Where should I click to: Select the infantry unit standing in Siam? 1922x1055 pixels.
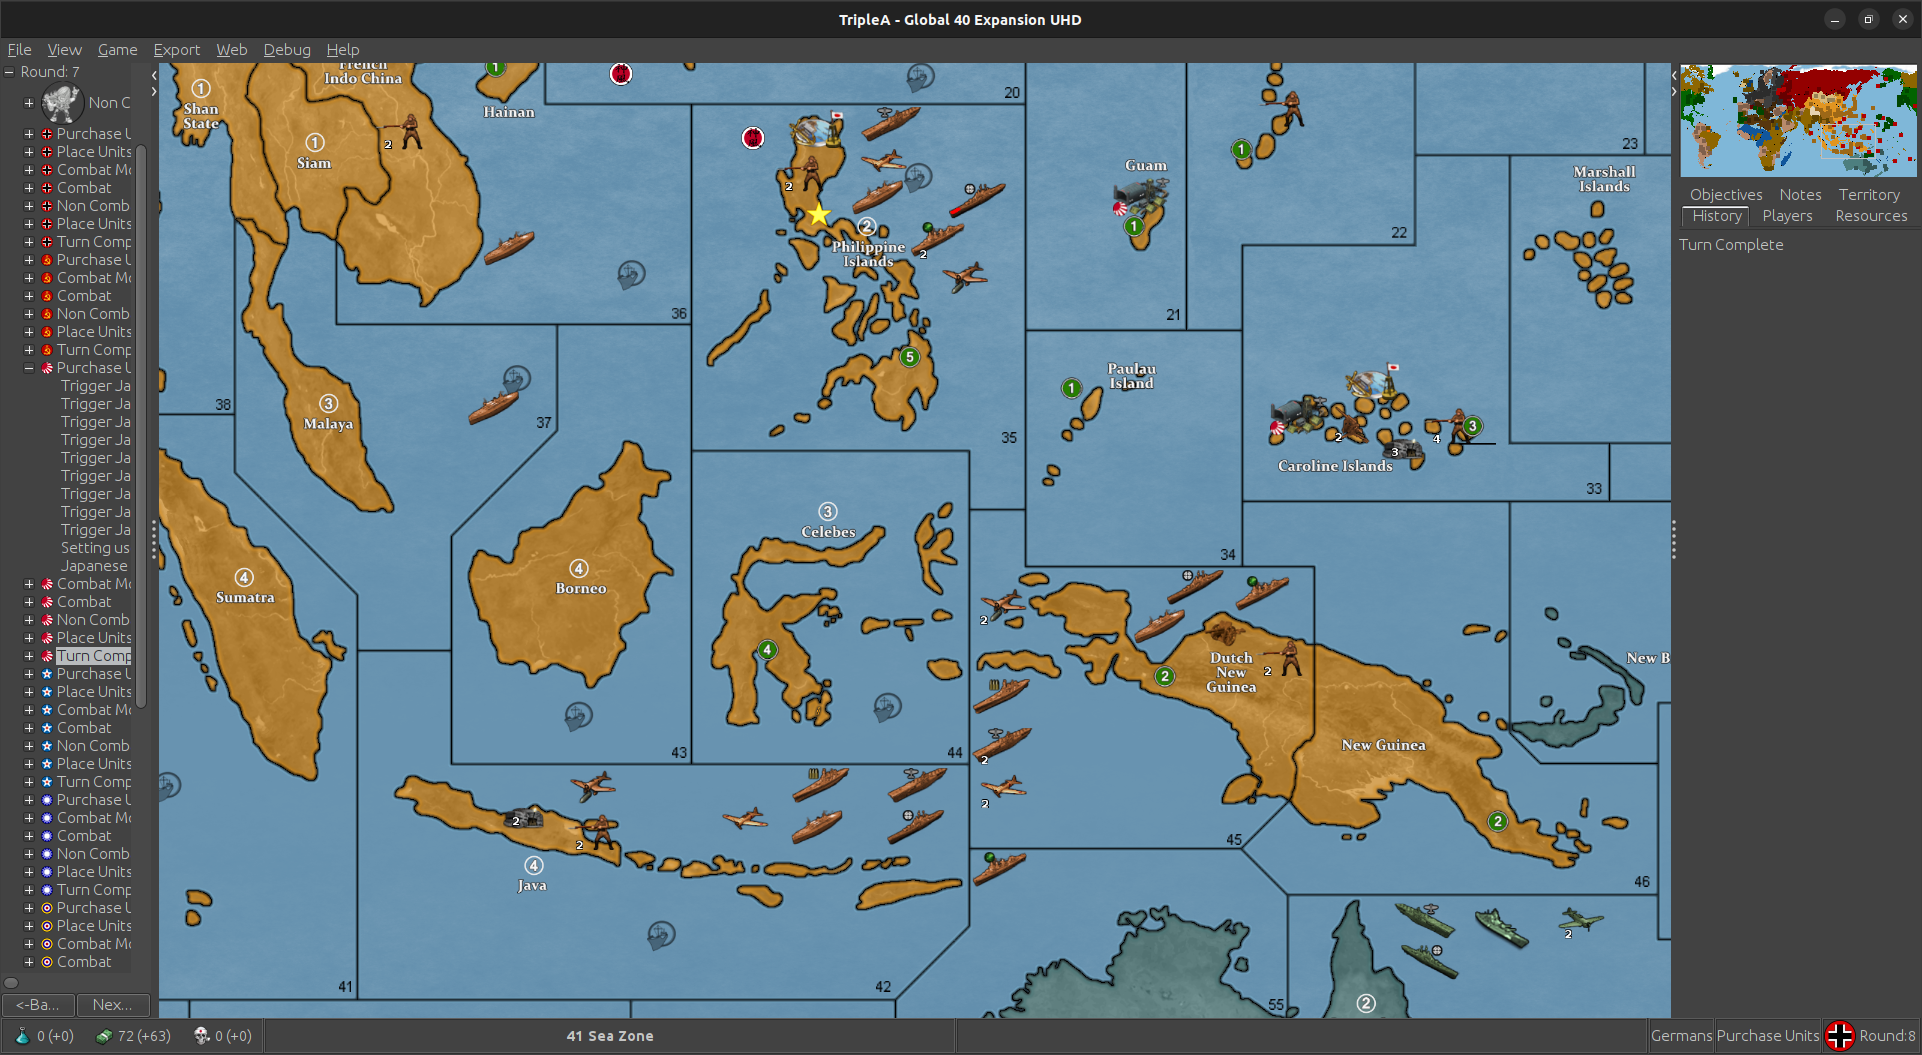pos(409,131)
